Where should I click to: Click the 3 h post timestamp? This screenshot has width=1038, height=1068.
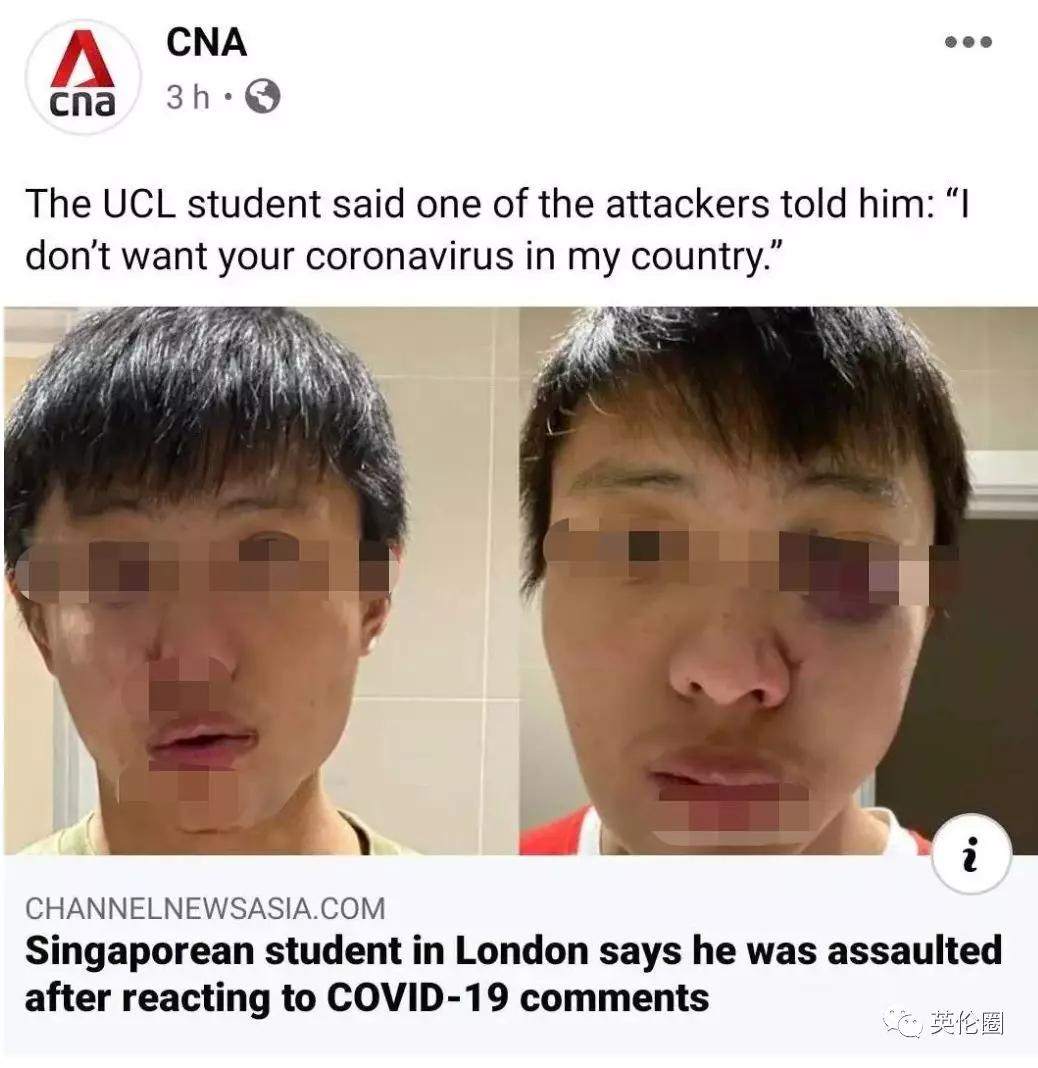tap(188, 97)
